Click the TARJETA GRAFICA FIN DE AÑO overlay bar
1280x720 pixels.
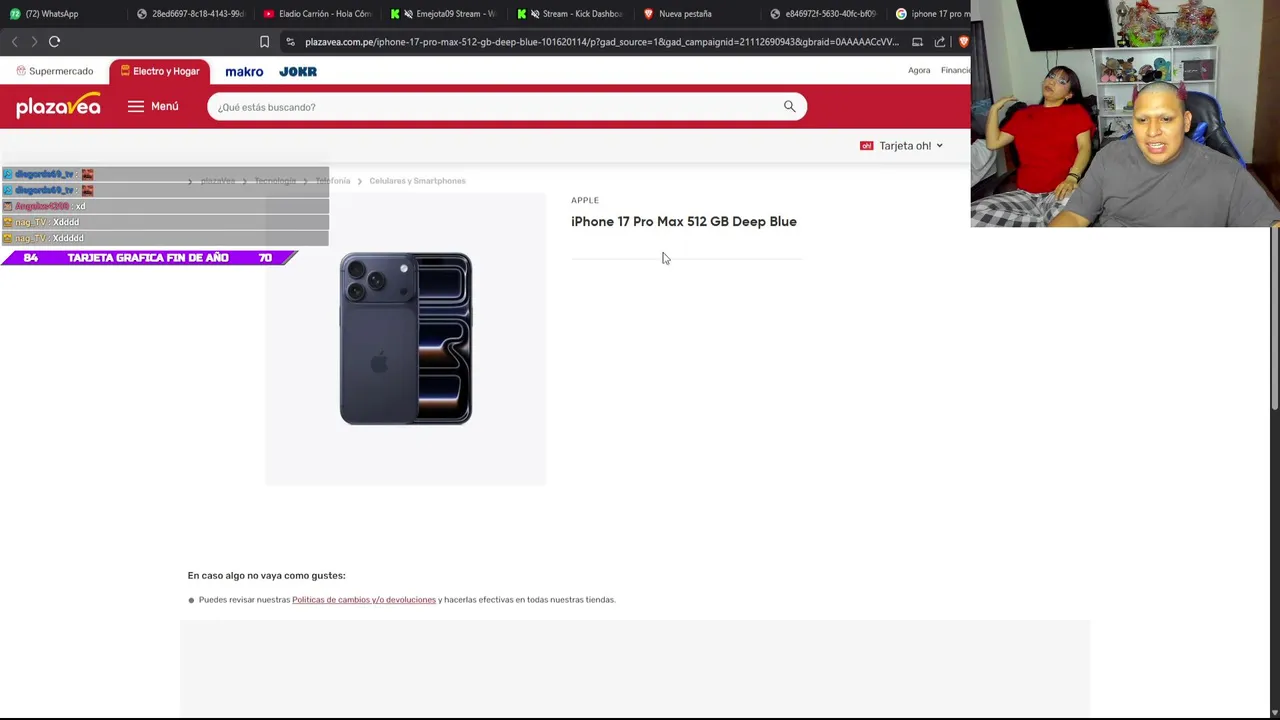pyautogui.click(x=148, y=258)
